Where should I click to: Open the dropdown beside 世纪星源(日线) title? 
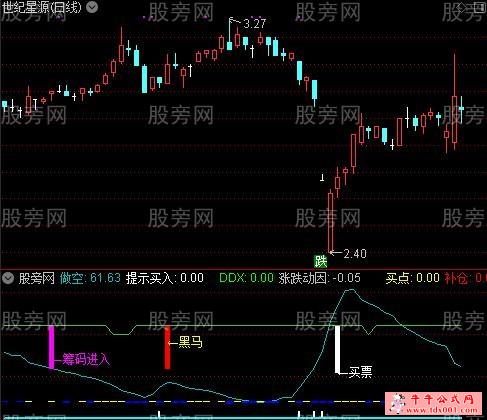click(x=92, y=7)
